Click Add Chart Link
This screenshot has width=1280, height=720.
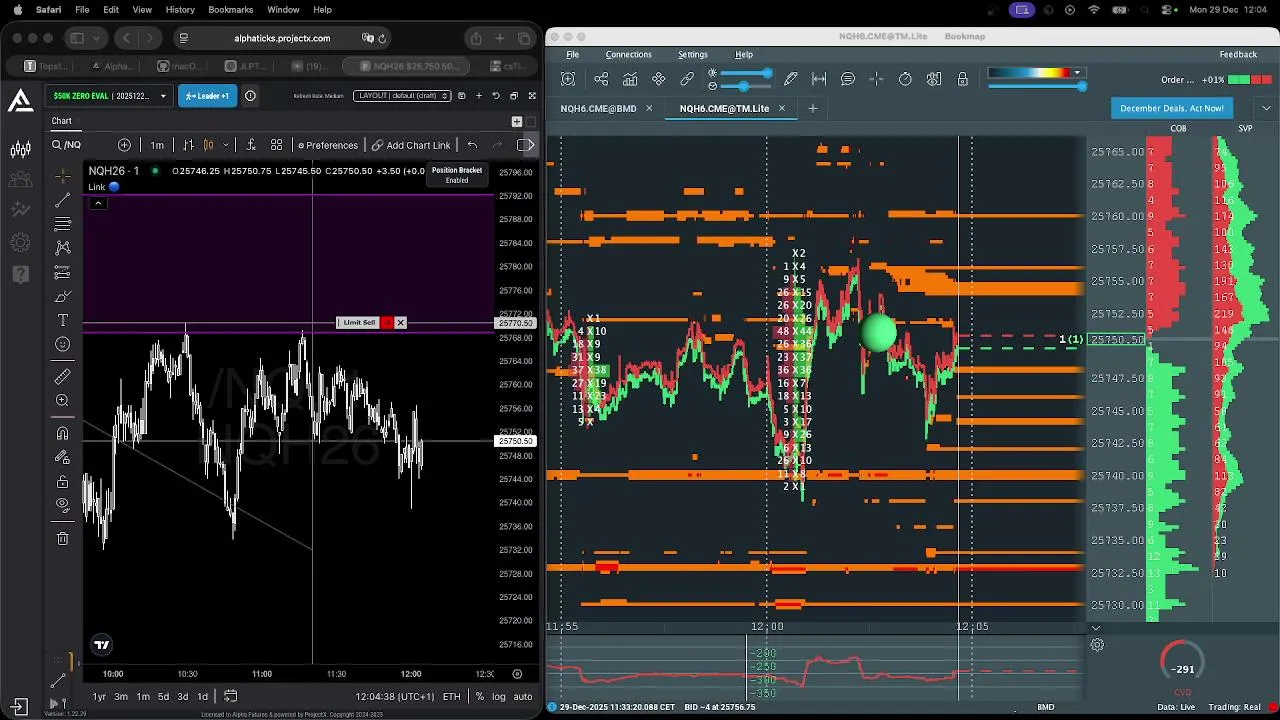[x=411, y=145]
